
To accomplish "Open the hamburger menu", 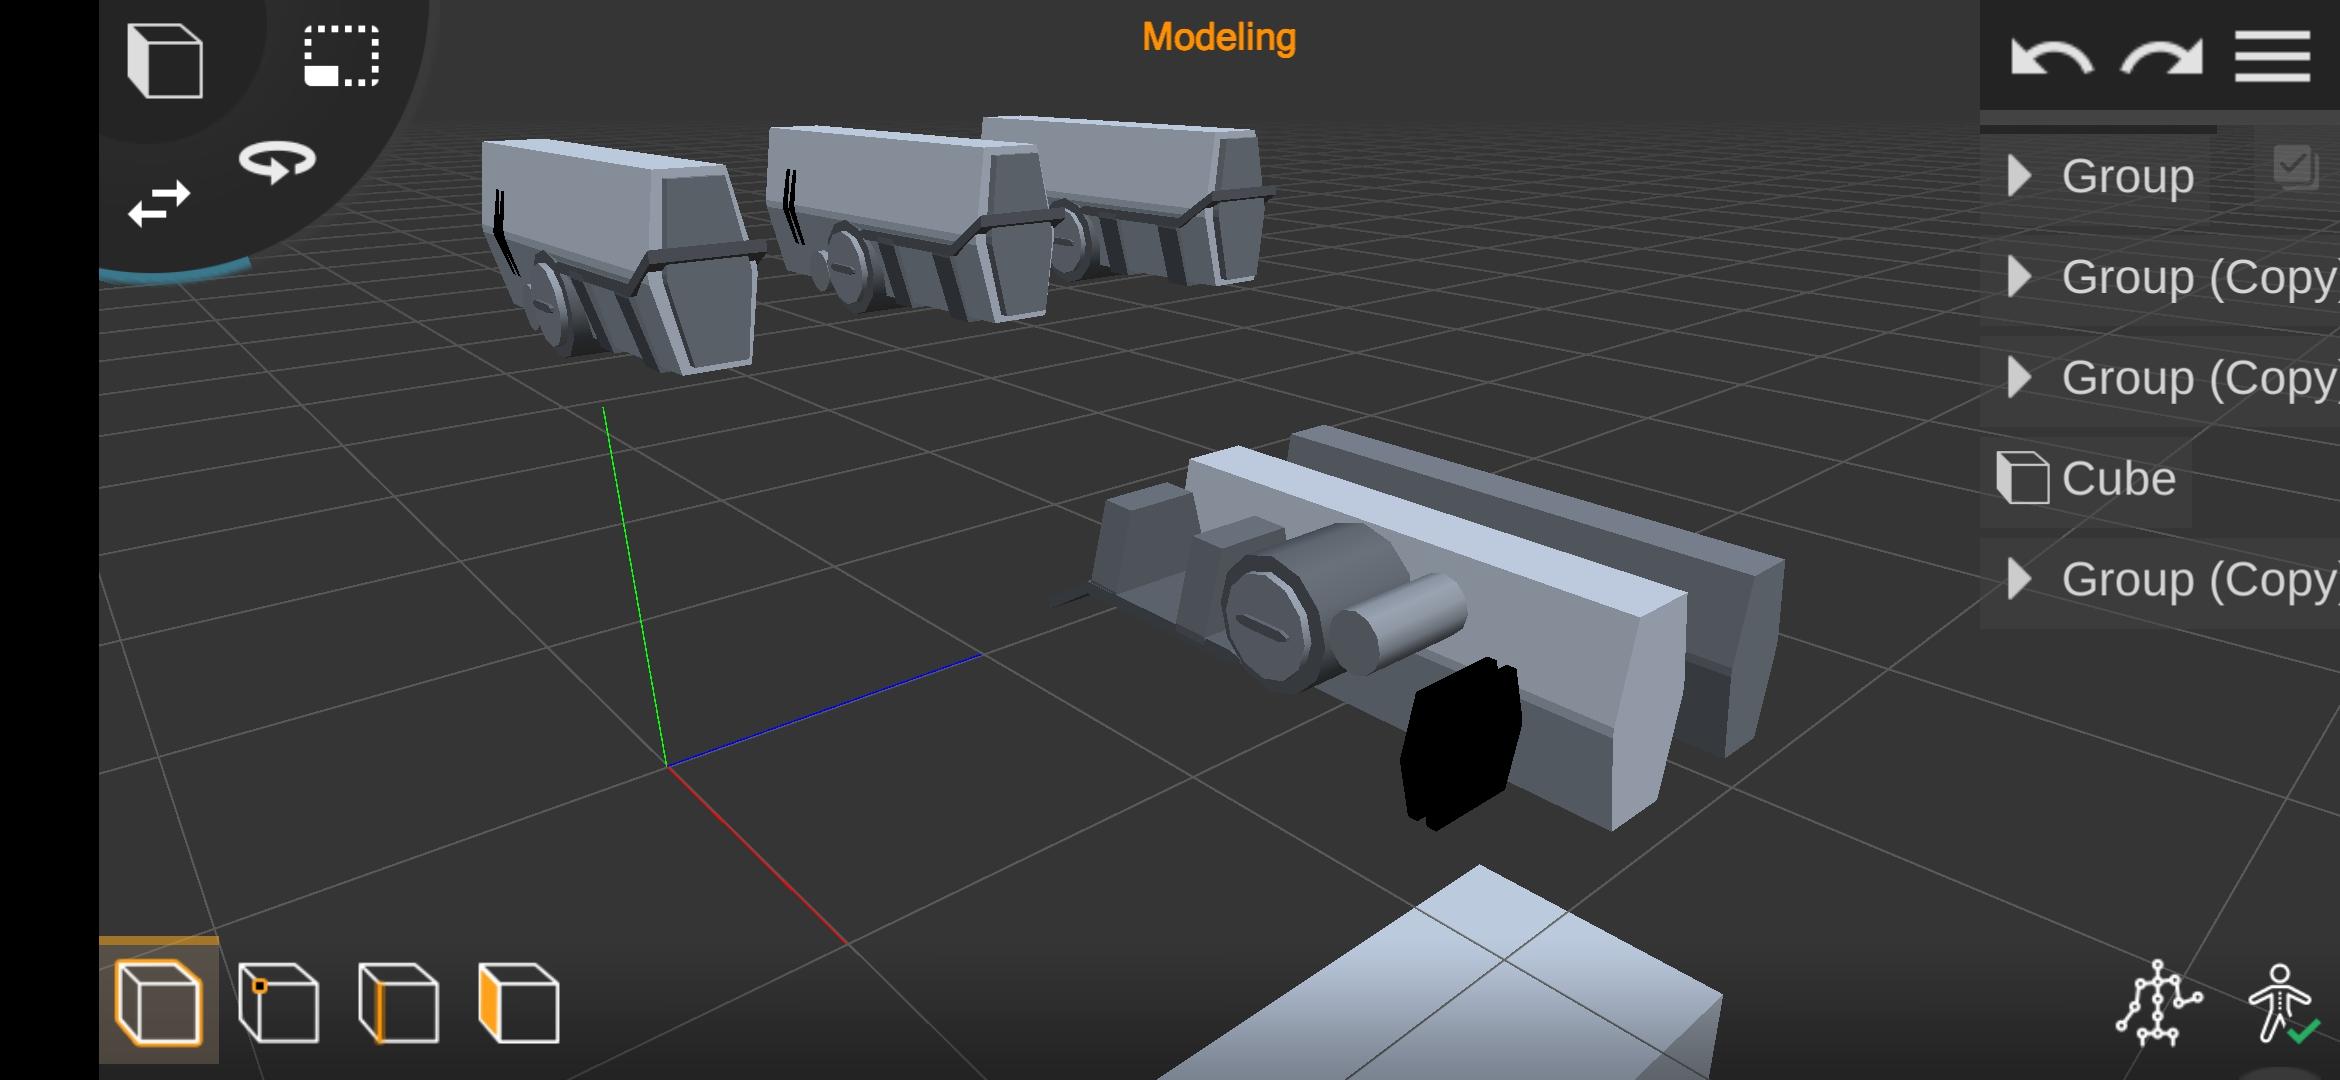I will pyautogui.click(x=2272, y=57).
